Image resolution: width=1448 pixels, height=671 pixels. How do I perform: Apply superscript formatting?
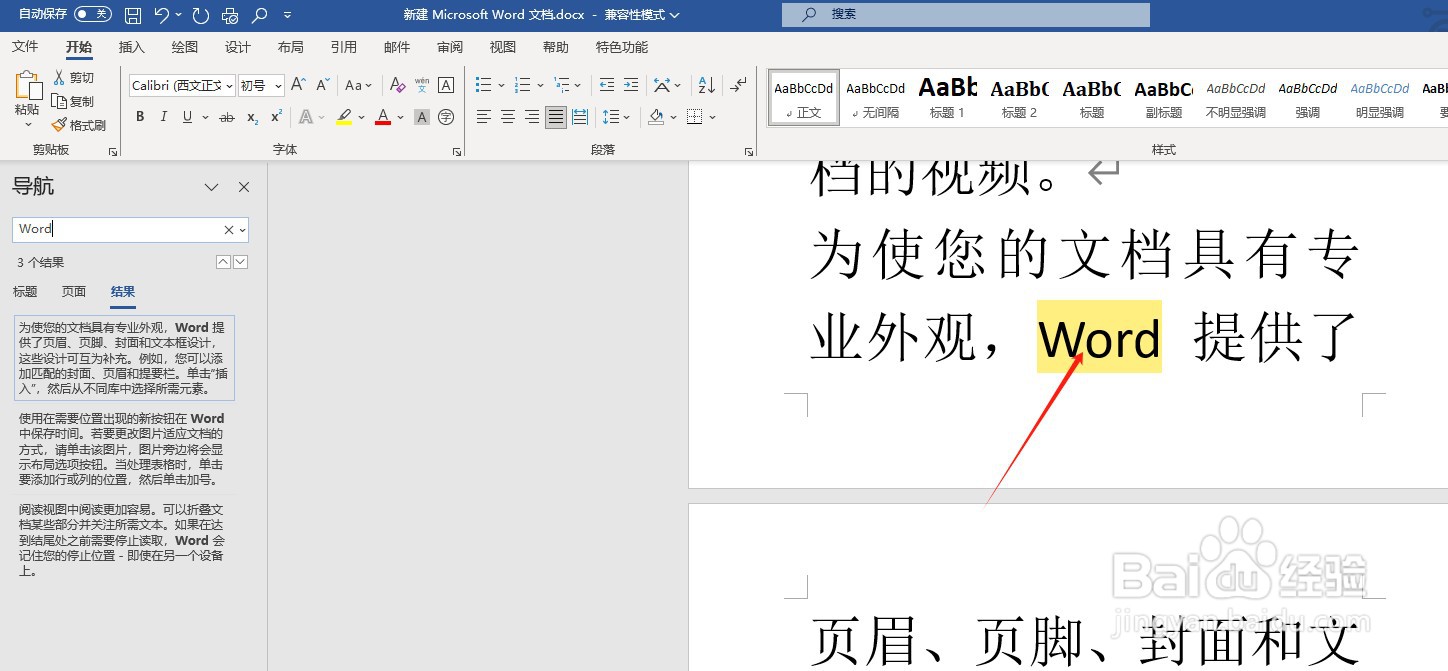point(276,118)
